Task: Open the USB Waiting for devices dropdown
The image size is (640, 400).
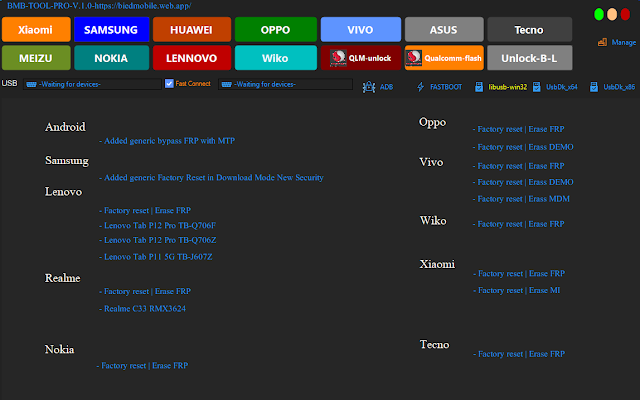Action: (x=92, y=84)
